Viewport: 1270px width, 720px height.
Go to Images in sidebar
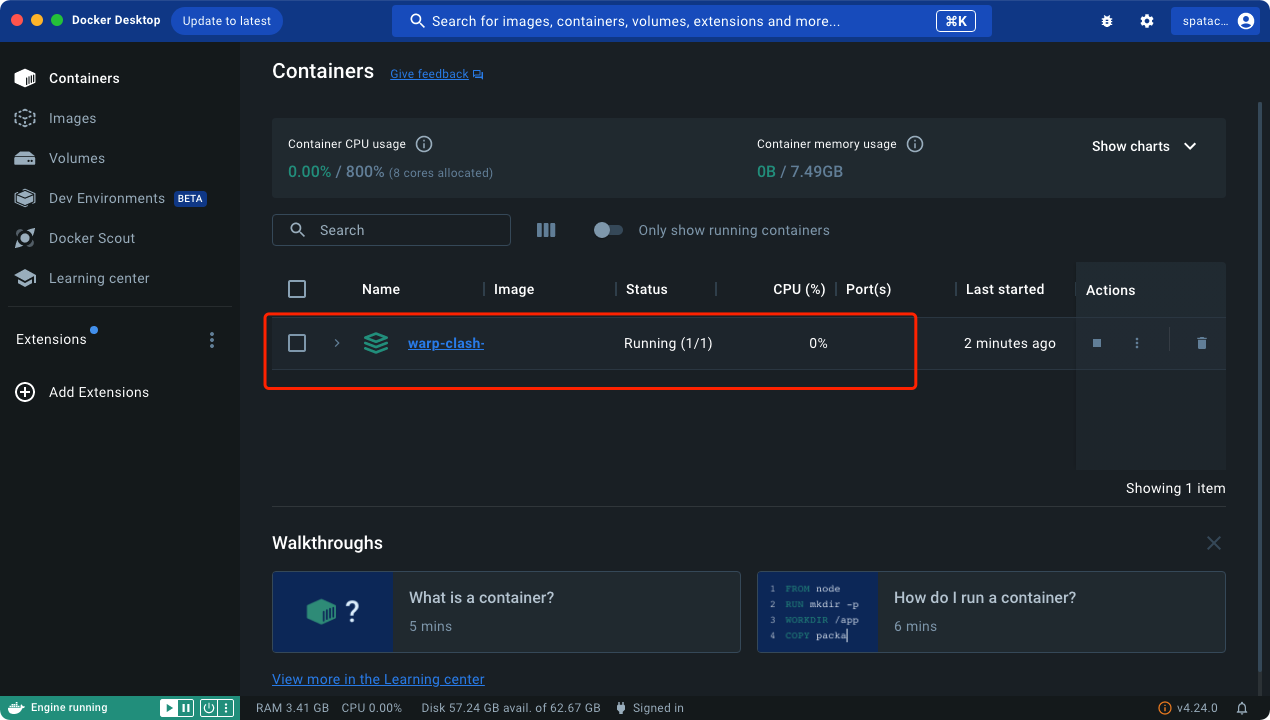[x=120, y=118]
